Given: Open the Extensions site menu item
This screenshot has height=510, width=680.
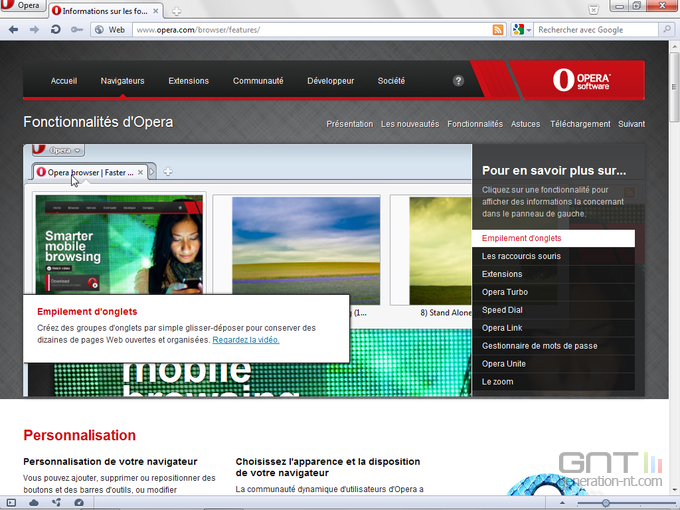Looking at the screenshot, I should pos(188,81).
